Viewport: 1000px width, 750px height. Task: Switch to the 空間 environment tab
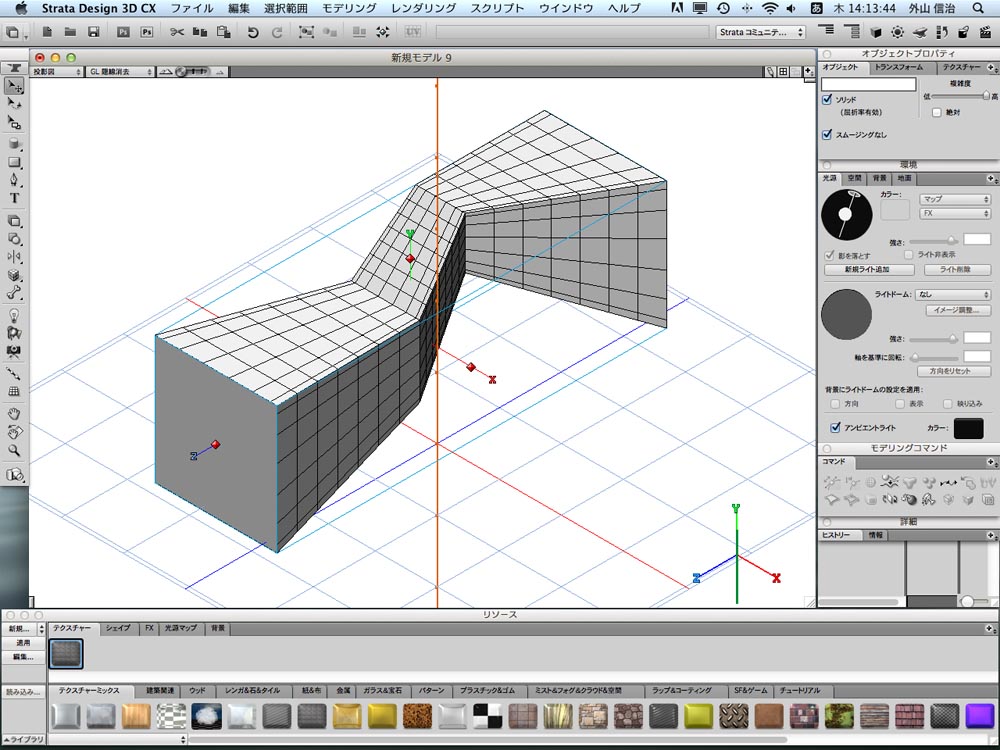pyautogui.click(x=855, y=179)
